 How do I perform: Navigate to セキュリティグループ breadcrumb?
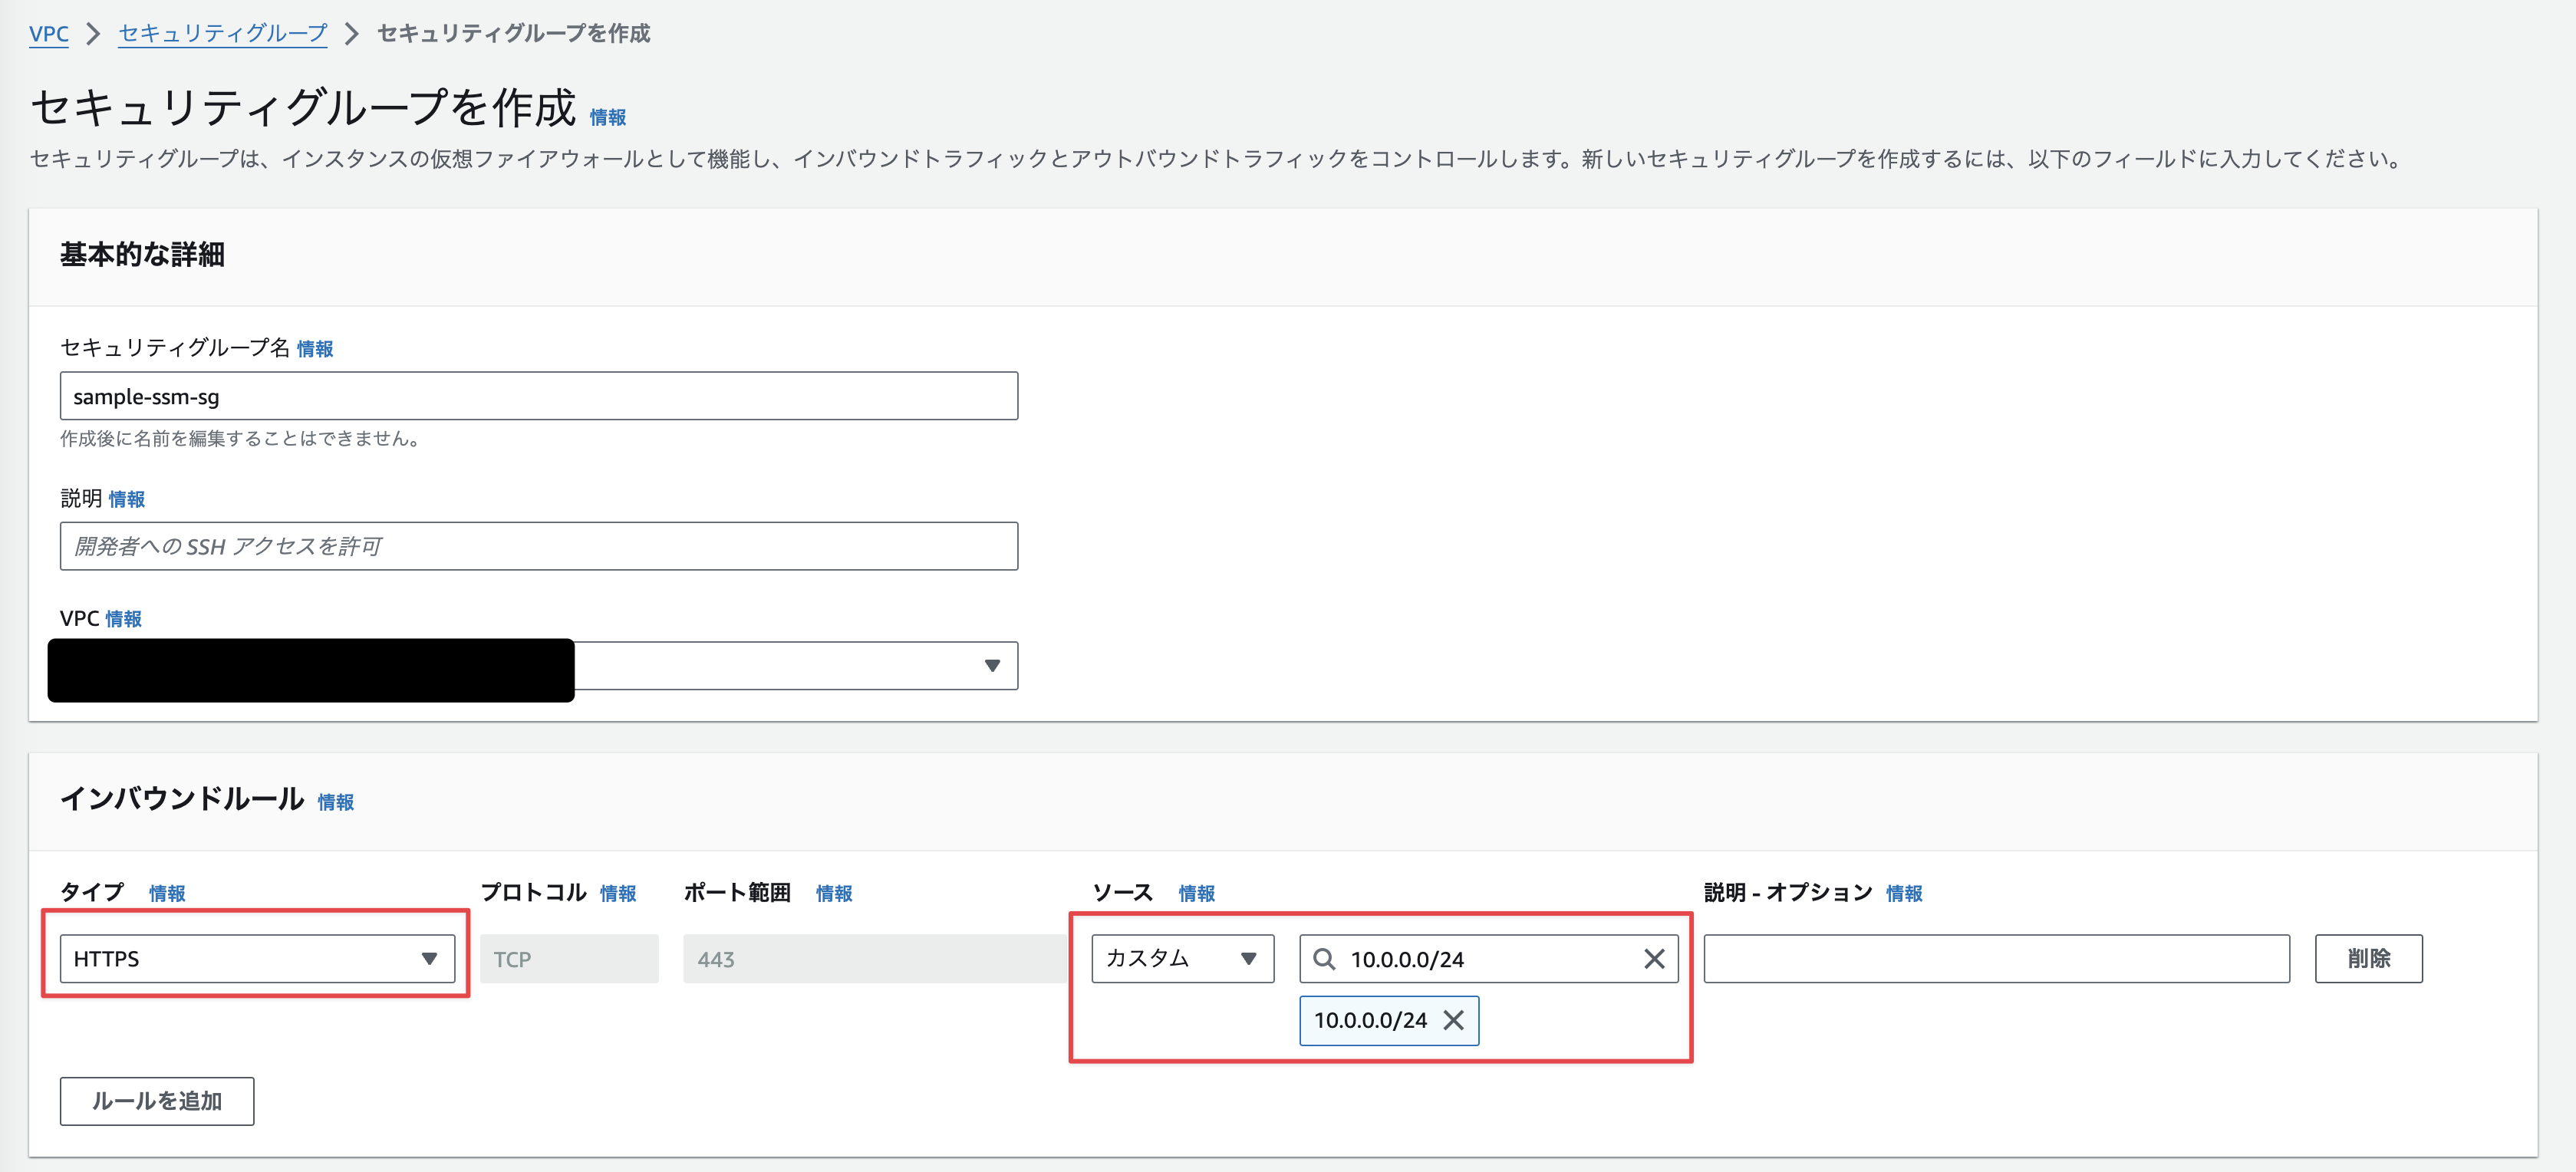[x=222, y=33]
